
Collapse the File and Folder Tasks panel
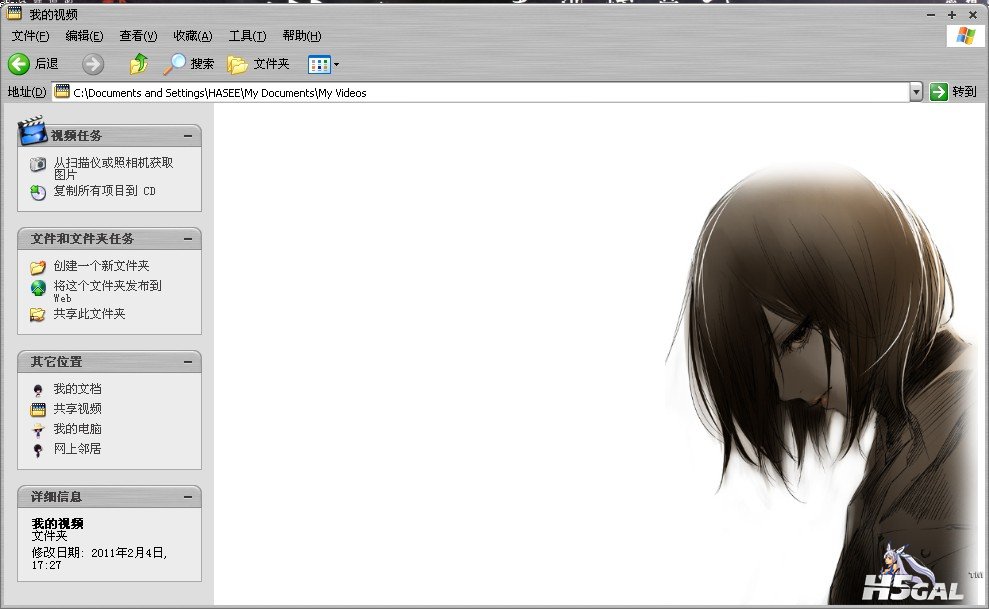coord(187,239)
